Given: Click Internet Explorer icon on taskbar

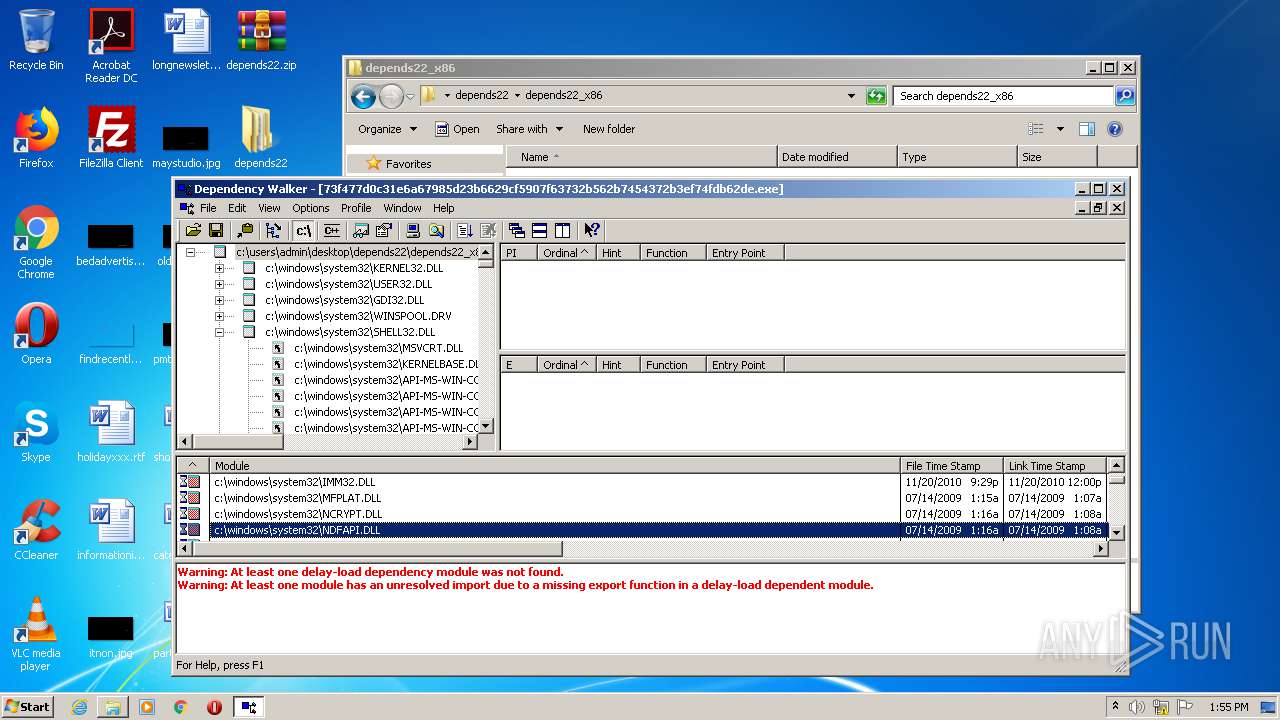Looking at the screenshot, I should (79, 706).
